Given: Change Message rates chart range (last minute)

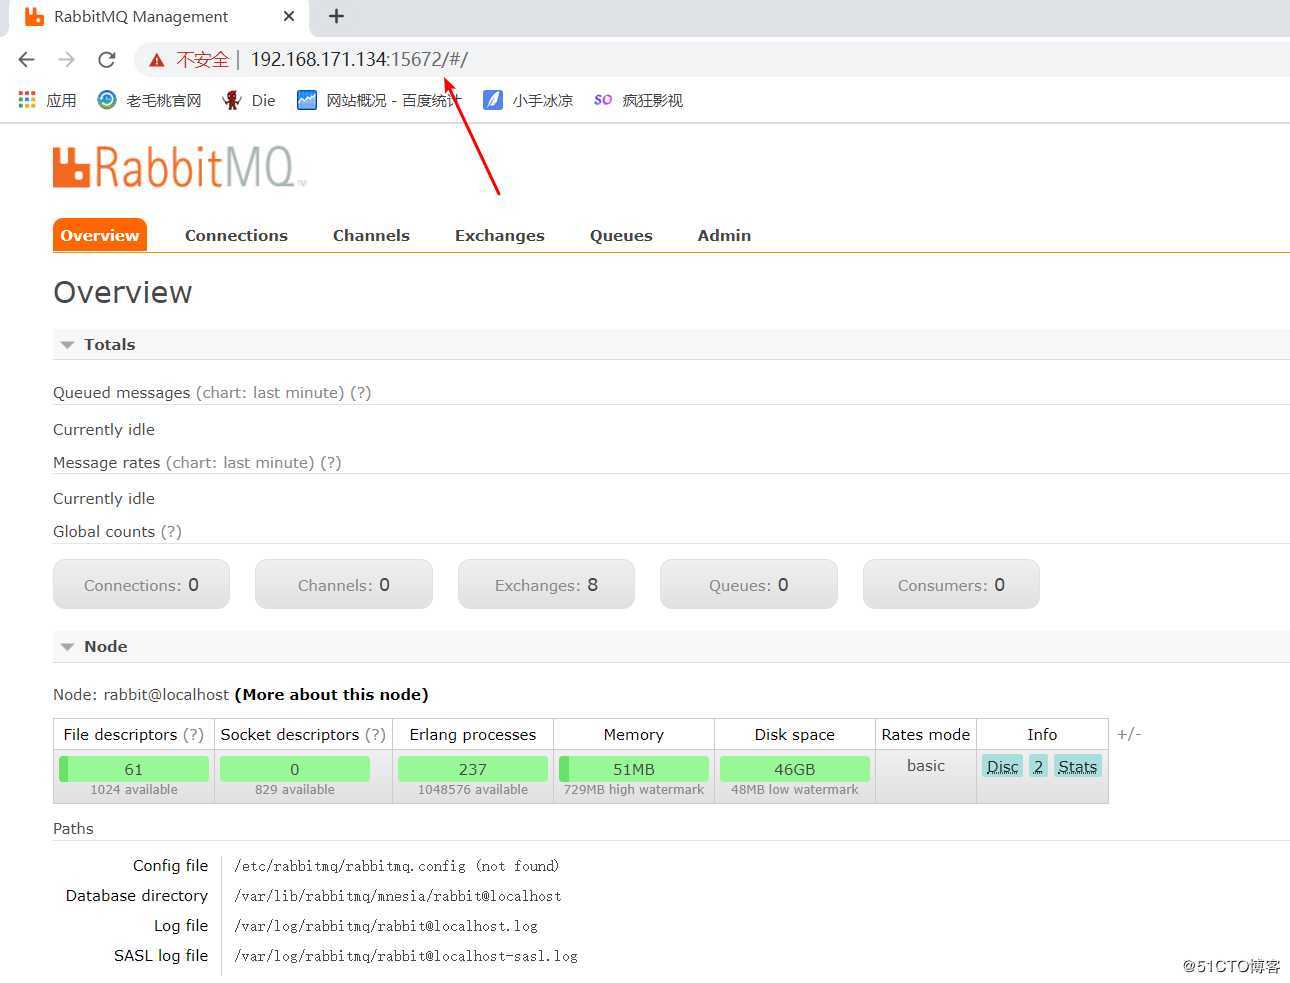Looking at the screenshot, I should click(x=240, y=462).
